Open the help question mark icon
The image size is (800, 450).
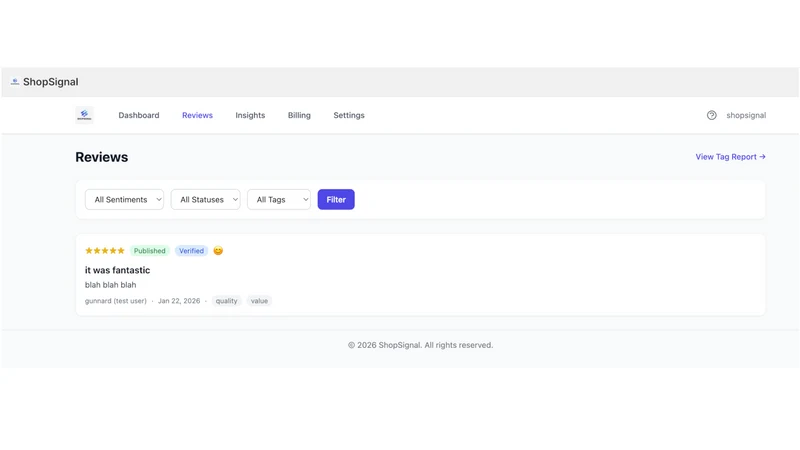click(x=711, y=115)
